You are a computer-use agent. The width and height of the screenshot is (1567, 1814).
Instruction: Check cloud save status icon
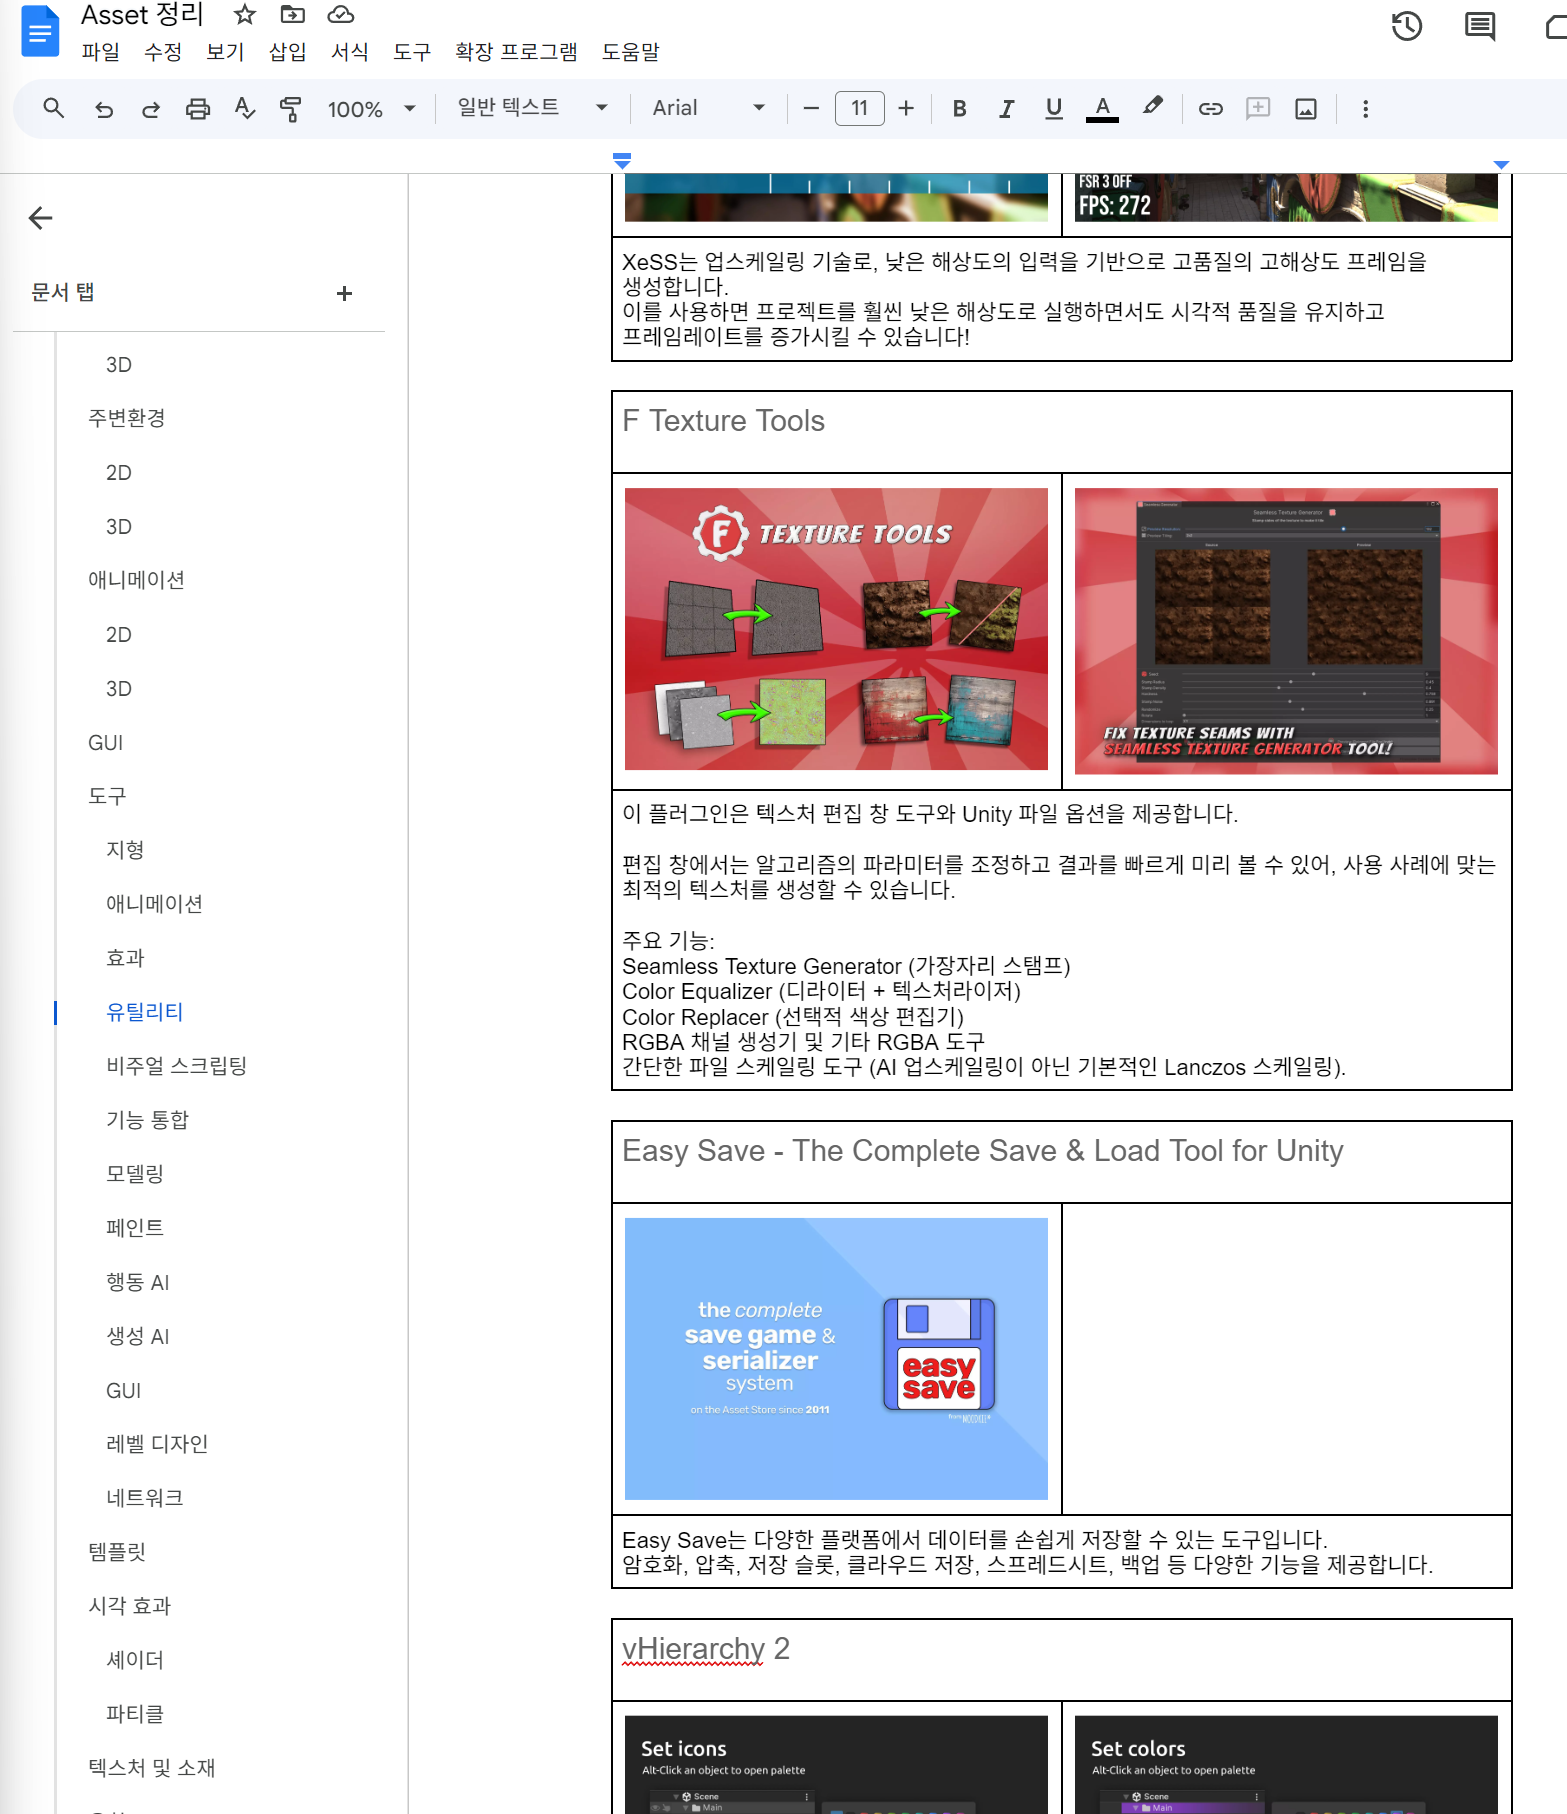[x=341, y=14]
